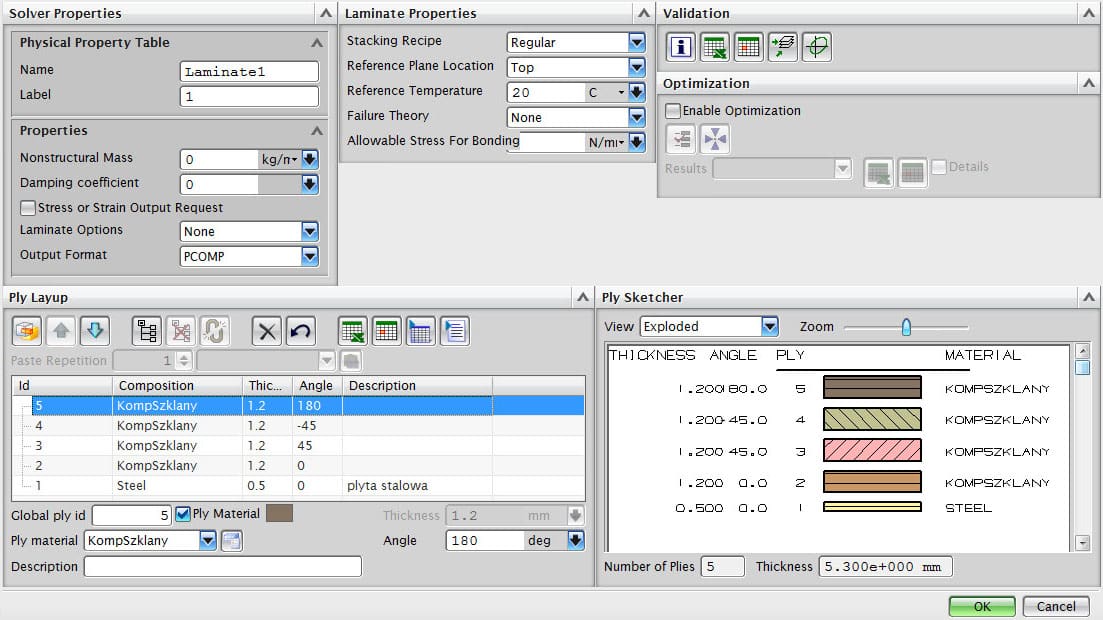This screenshot has height=620, width=1103.
Task: Click the information icon in Validation
Action: [x=681, y=46]
